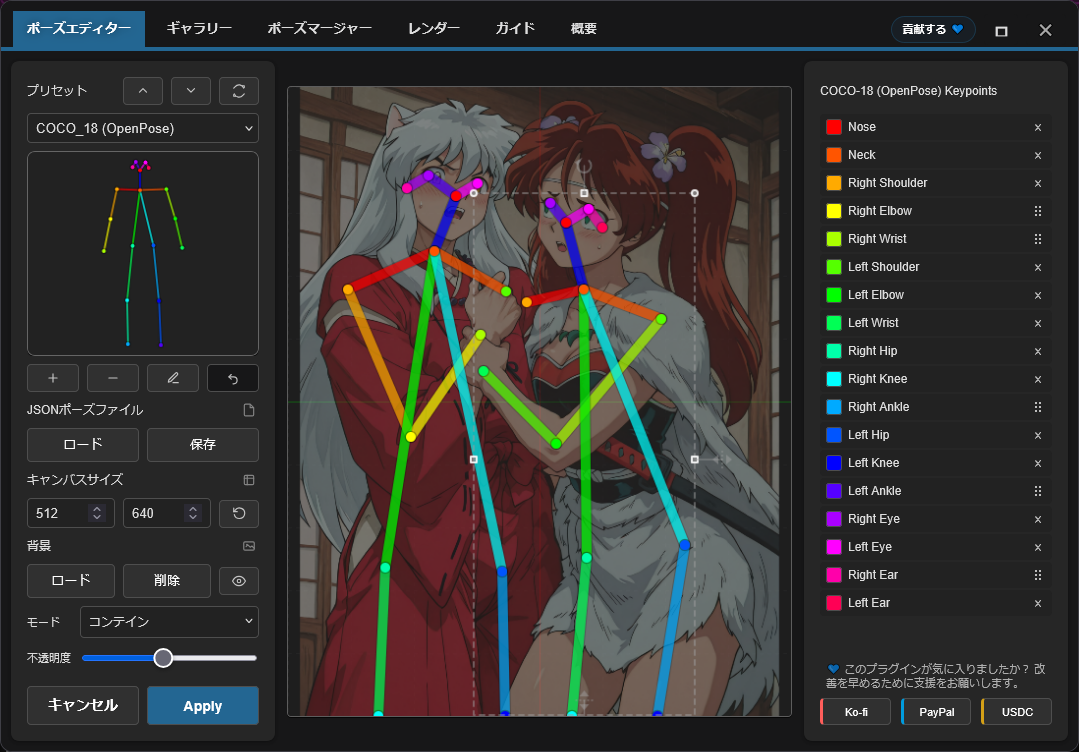Viewport: 1079px width, 752px height.
Task: Open the ポーズマージャー tab
Action: pyautogui.click(x=319, y=28)
